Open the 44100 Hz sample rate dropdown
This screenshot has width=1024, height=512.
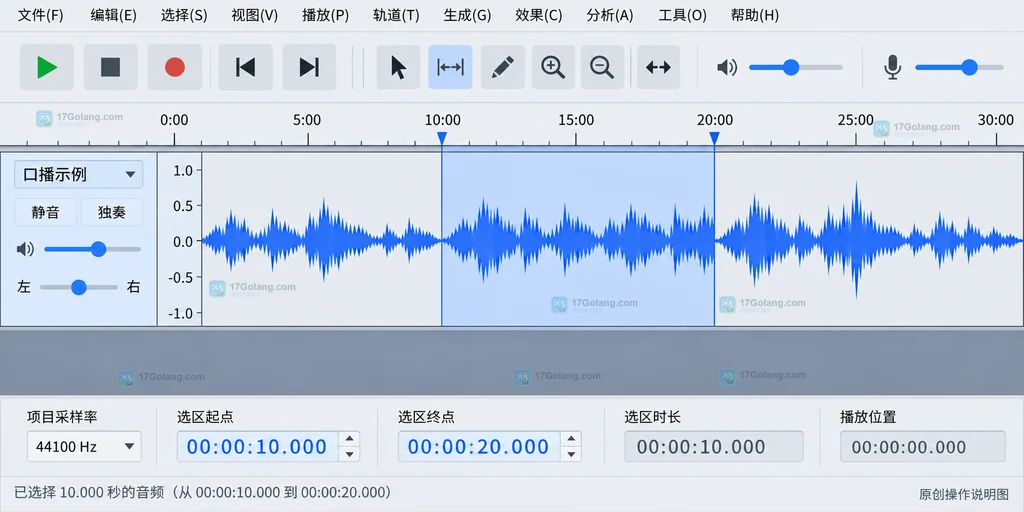point(84,447)
